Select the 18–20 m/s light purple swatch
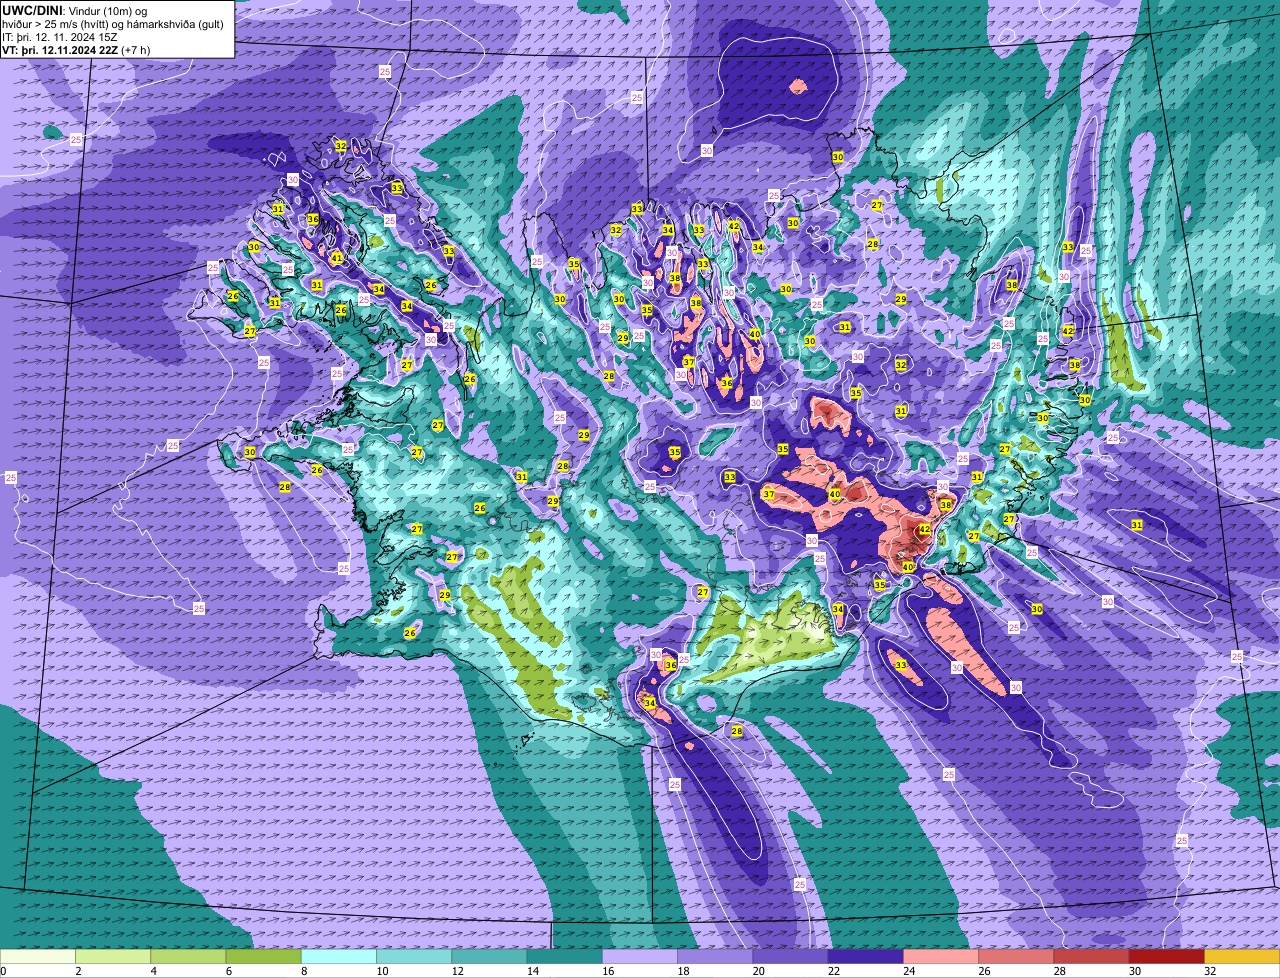Viewport: 1280px width, 978px height. (716, 957)
